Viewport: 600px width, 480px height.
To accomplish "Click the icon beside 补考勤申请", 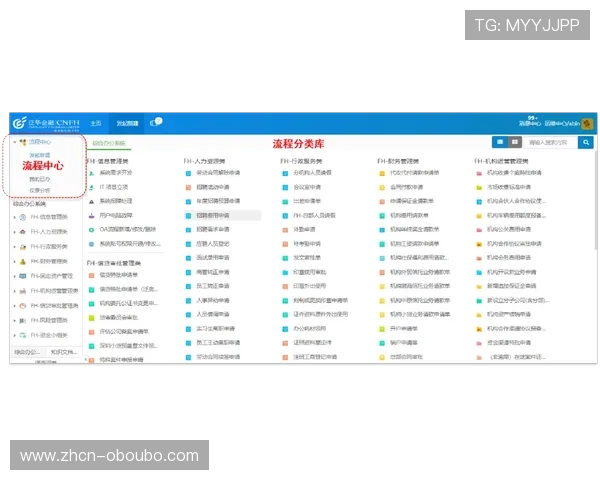I will click(285, 244).
